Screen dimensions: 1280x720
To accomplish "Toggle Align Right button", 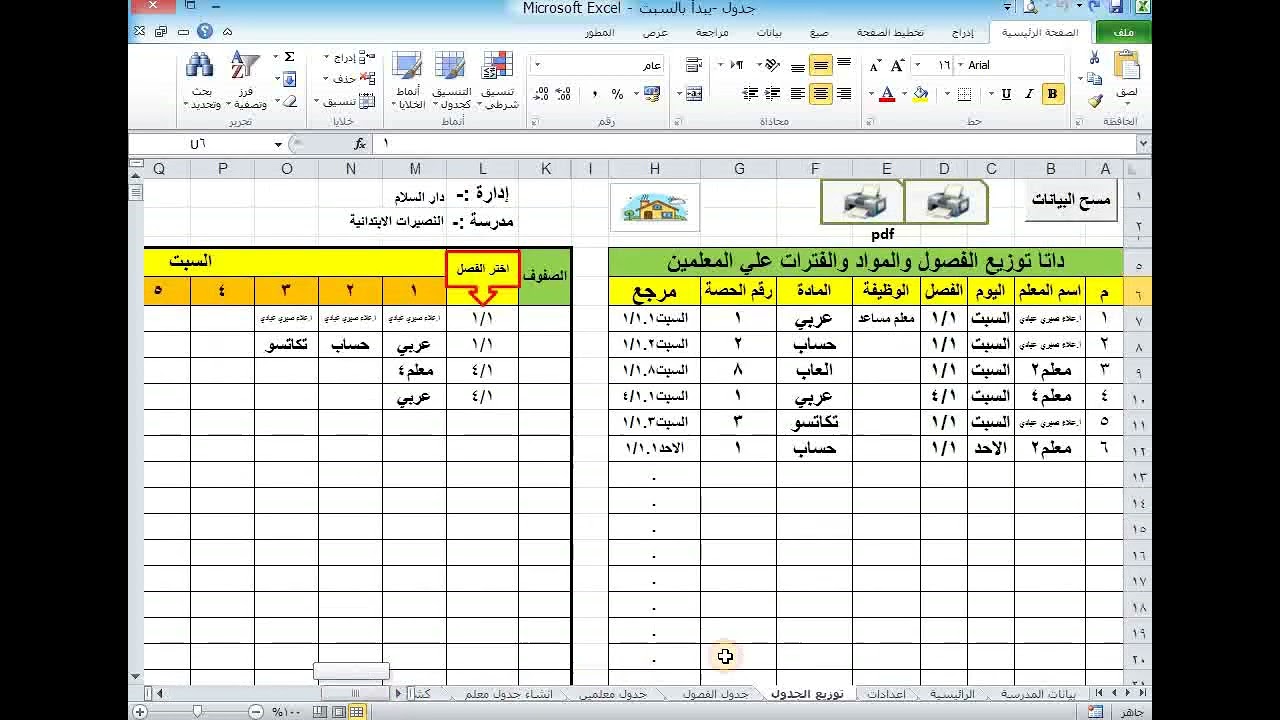I will tap(844, 94).
